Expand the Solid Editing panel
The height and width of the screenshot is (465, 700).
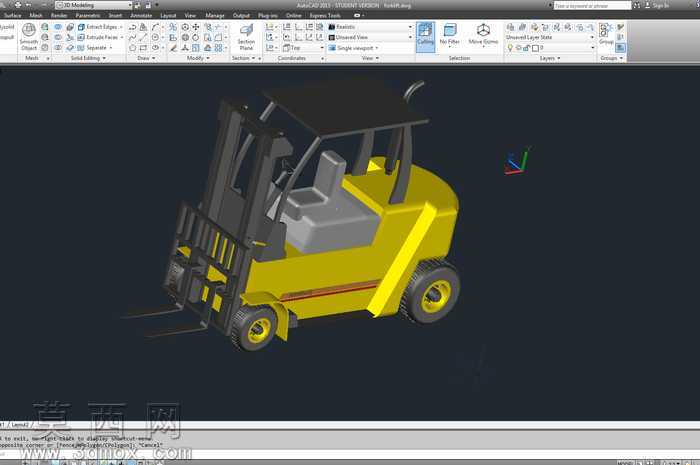tap(88, 58)
